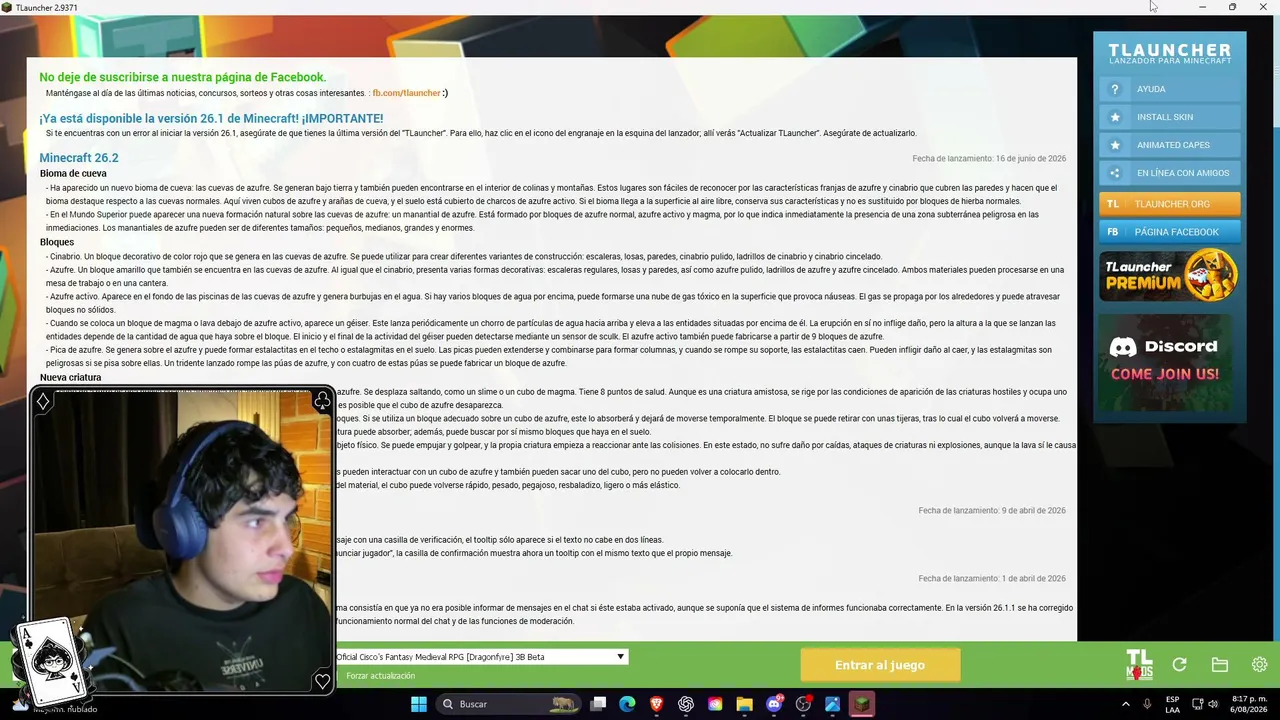Open the Windows Start menu
The height and width of the screenshot is (720, 1280).
[419, 704]
